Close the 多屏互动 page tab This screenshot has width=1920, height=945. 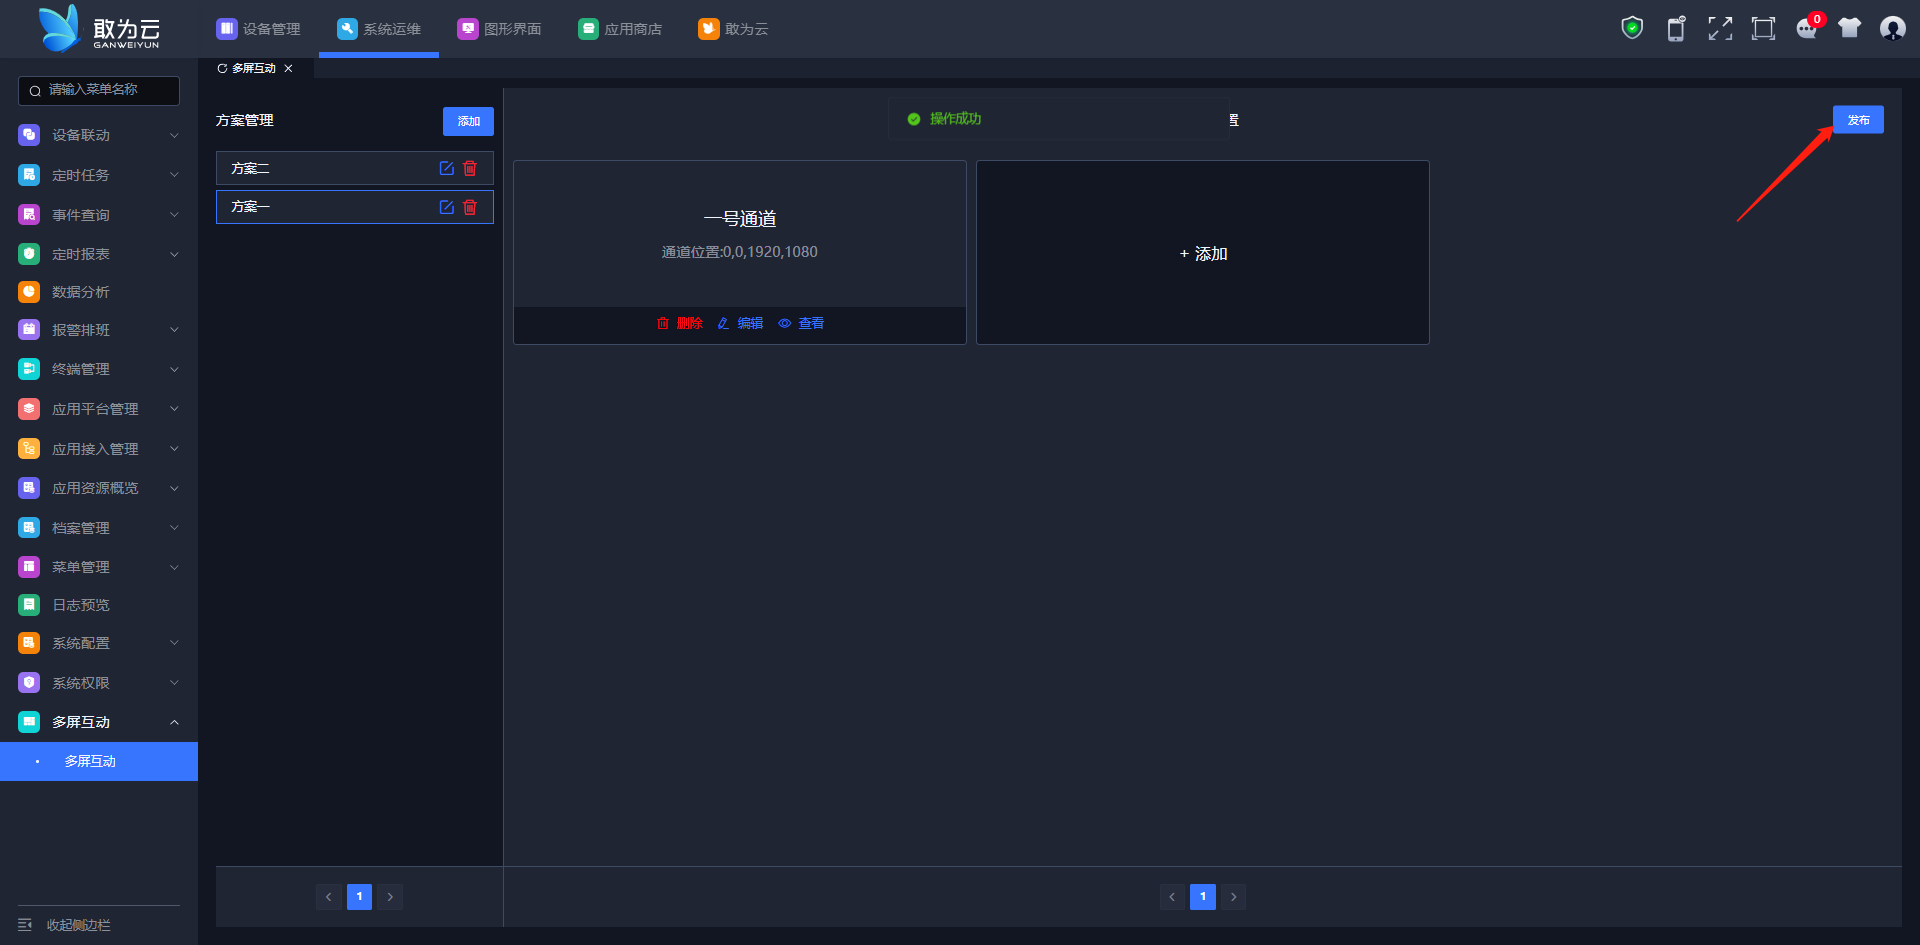pos(289,69)
